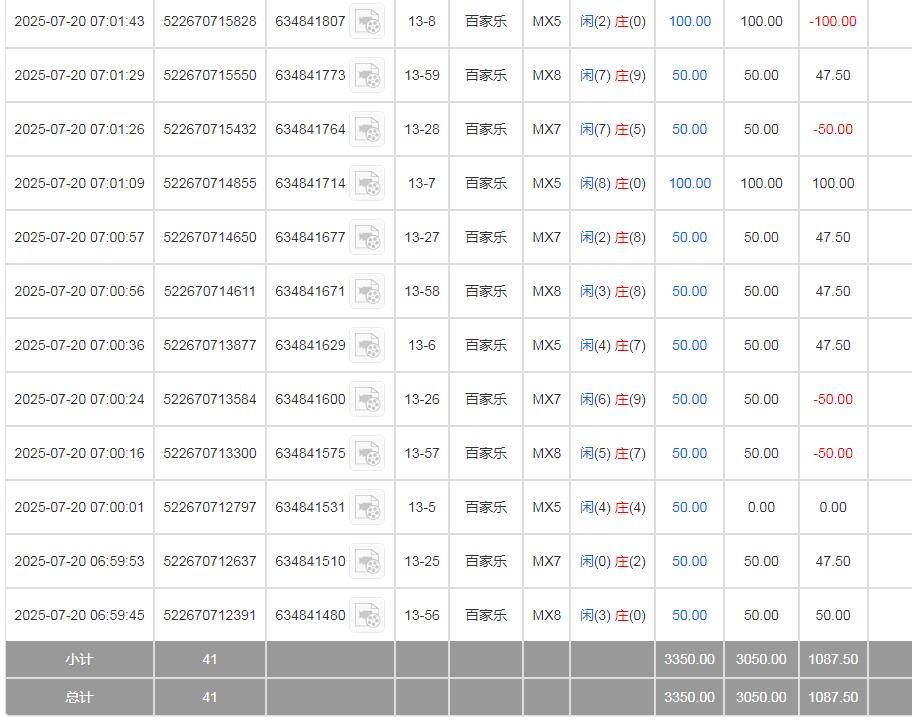The image size is (912, 727).
Task: Open replay icon beside round 634841480
Action: (x=367, y=615)
